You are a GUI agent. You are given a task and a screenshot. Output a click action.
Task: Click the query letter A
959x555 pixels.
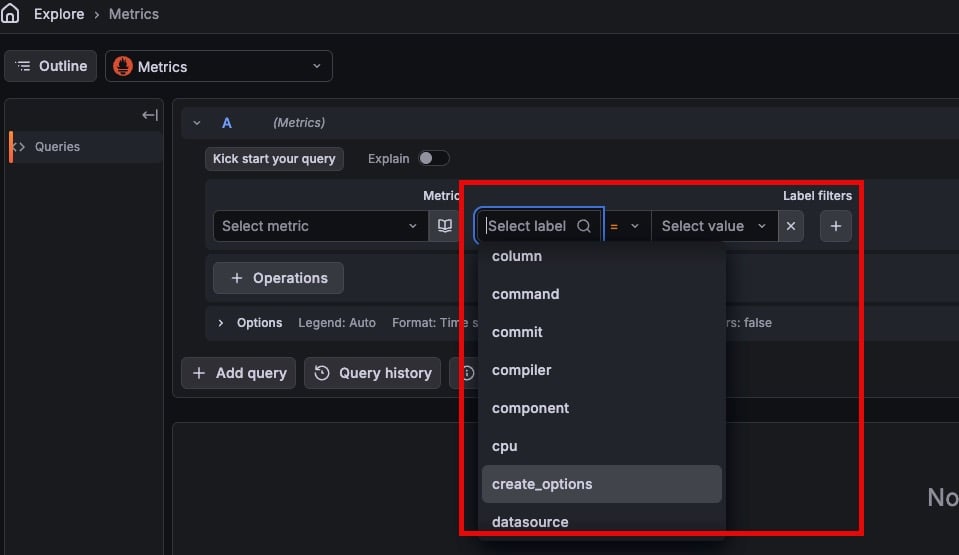[x=227, y=123]
